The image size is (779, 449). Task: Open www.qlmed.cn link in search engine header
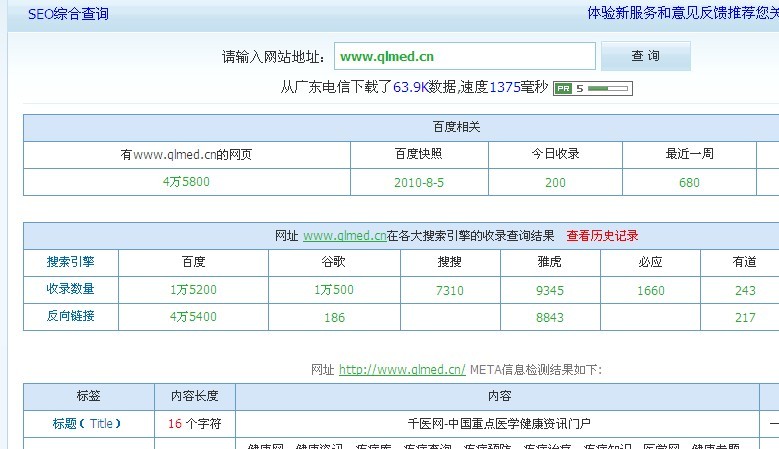pyautogui.click(x=344, y=236)
